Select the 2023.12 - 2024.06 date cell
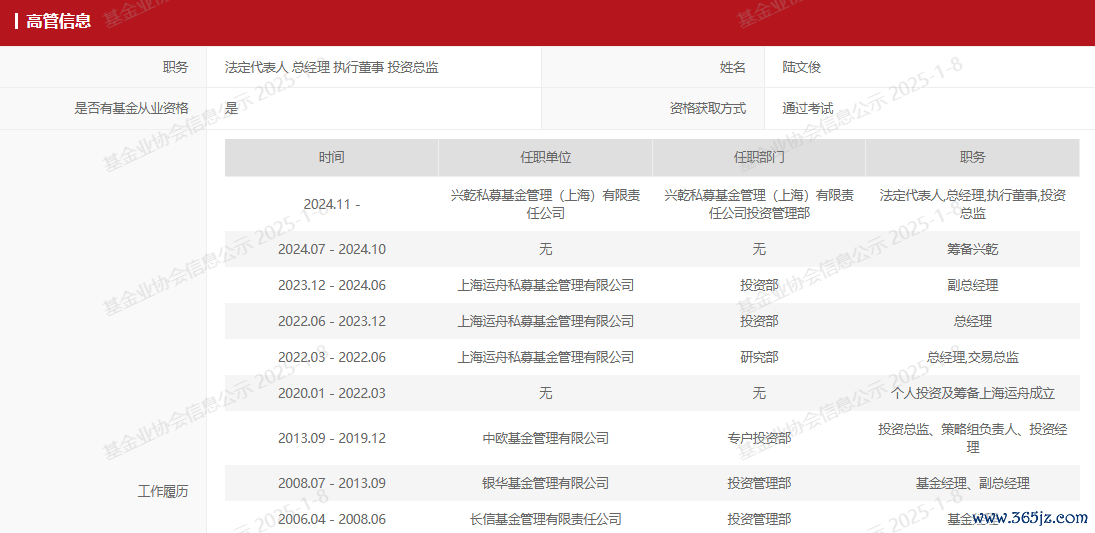Image resolution: width=1095 pixels, height=533 pixels. click(332, 285)
